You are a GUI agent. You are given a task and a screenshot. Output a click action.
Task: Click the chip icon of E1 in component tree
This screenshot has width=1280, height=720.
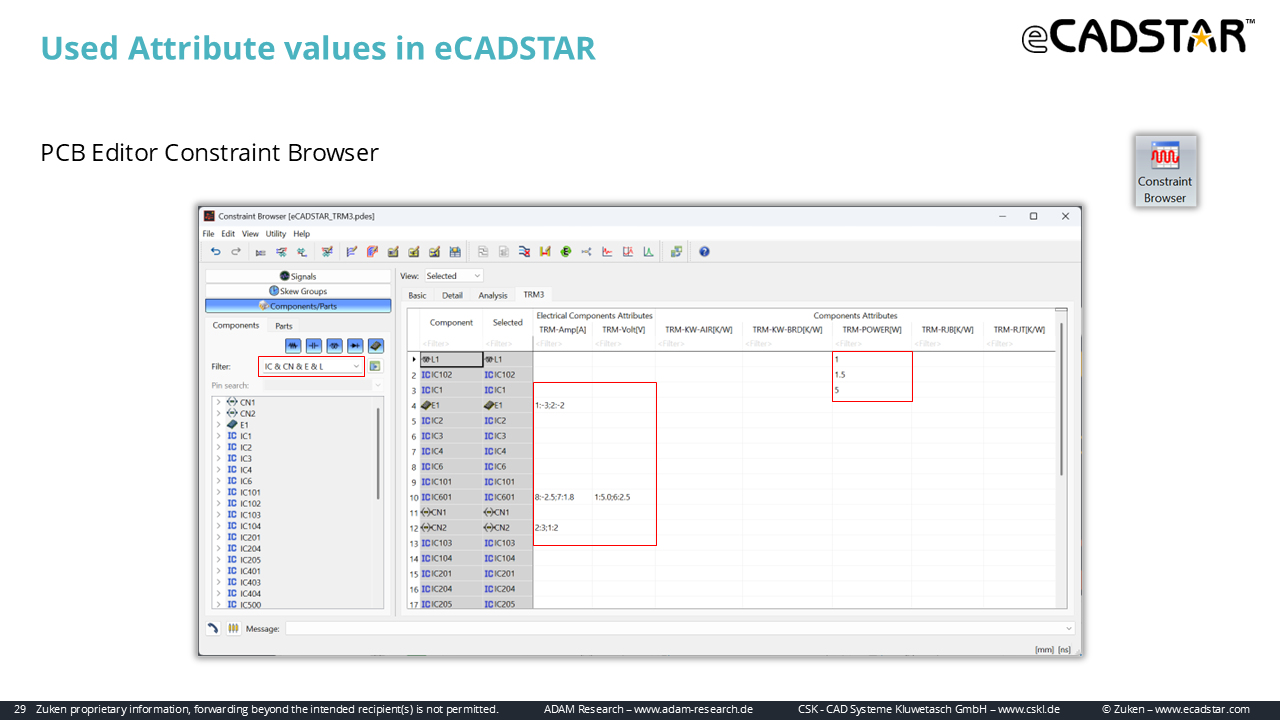(x=233, y=424)
